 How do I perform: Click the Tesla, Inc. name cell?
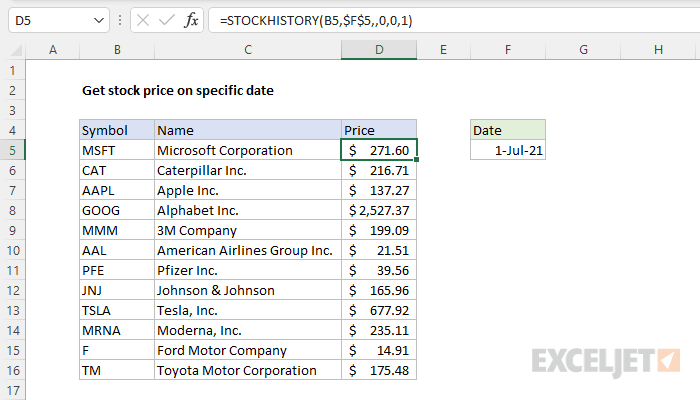tap(248, 310)
